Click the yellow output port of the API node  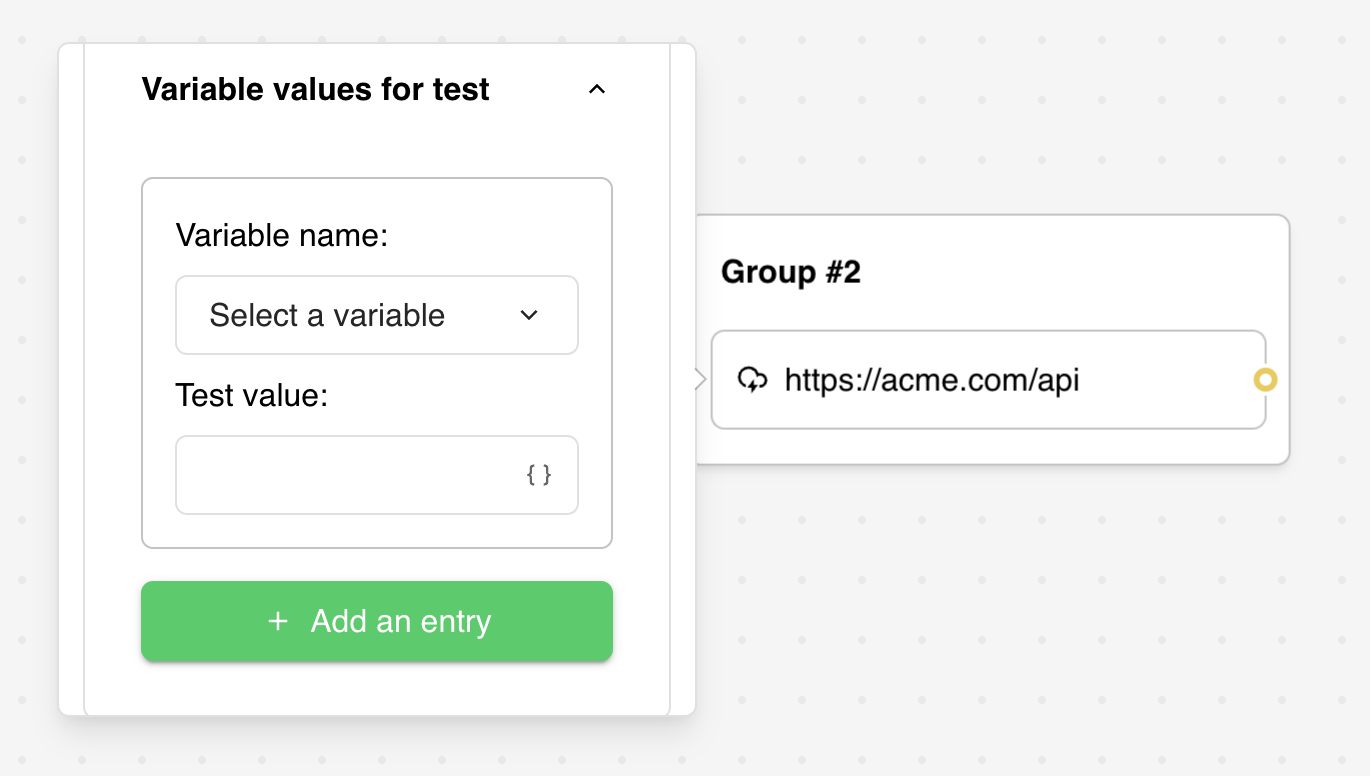[1265, 381]
